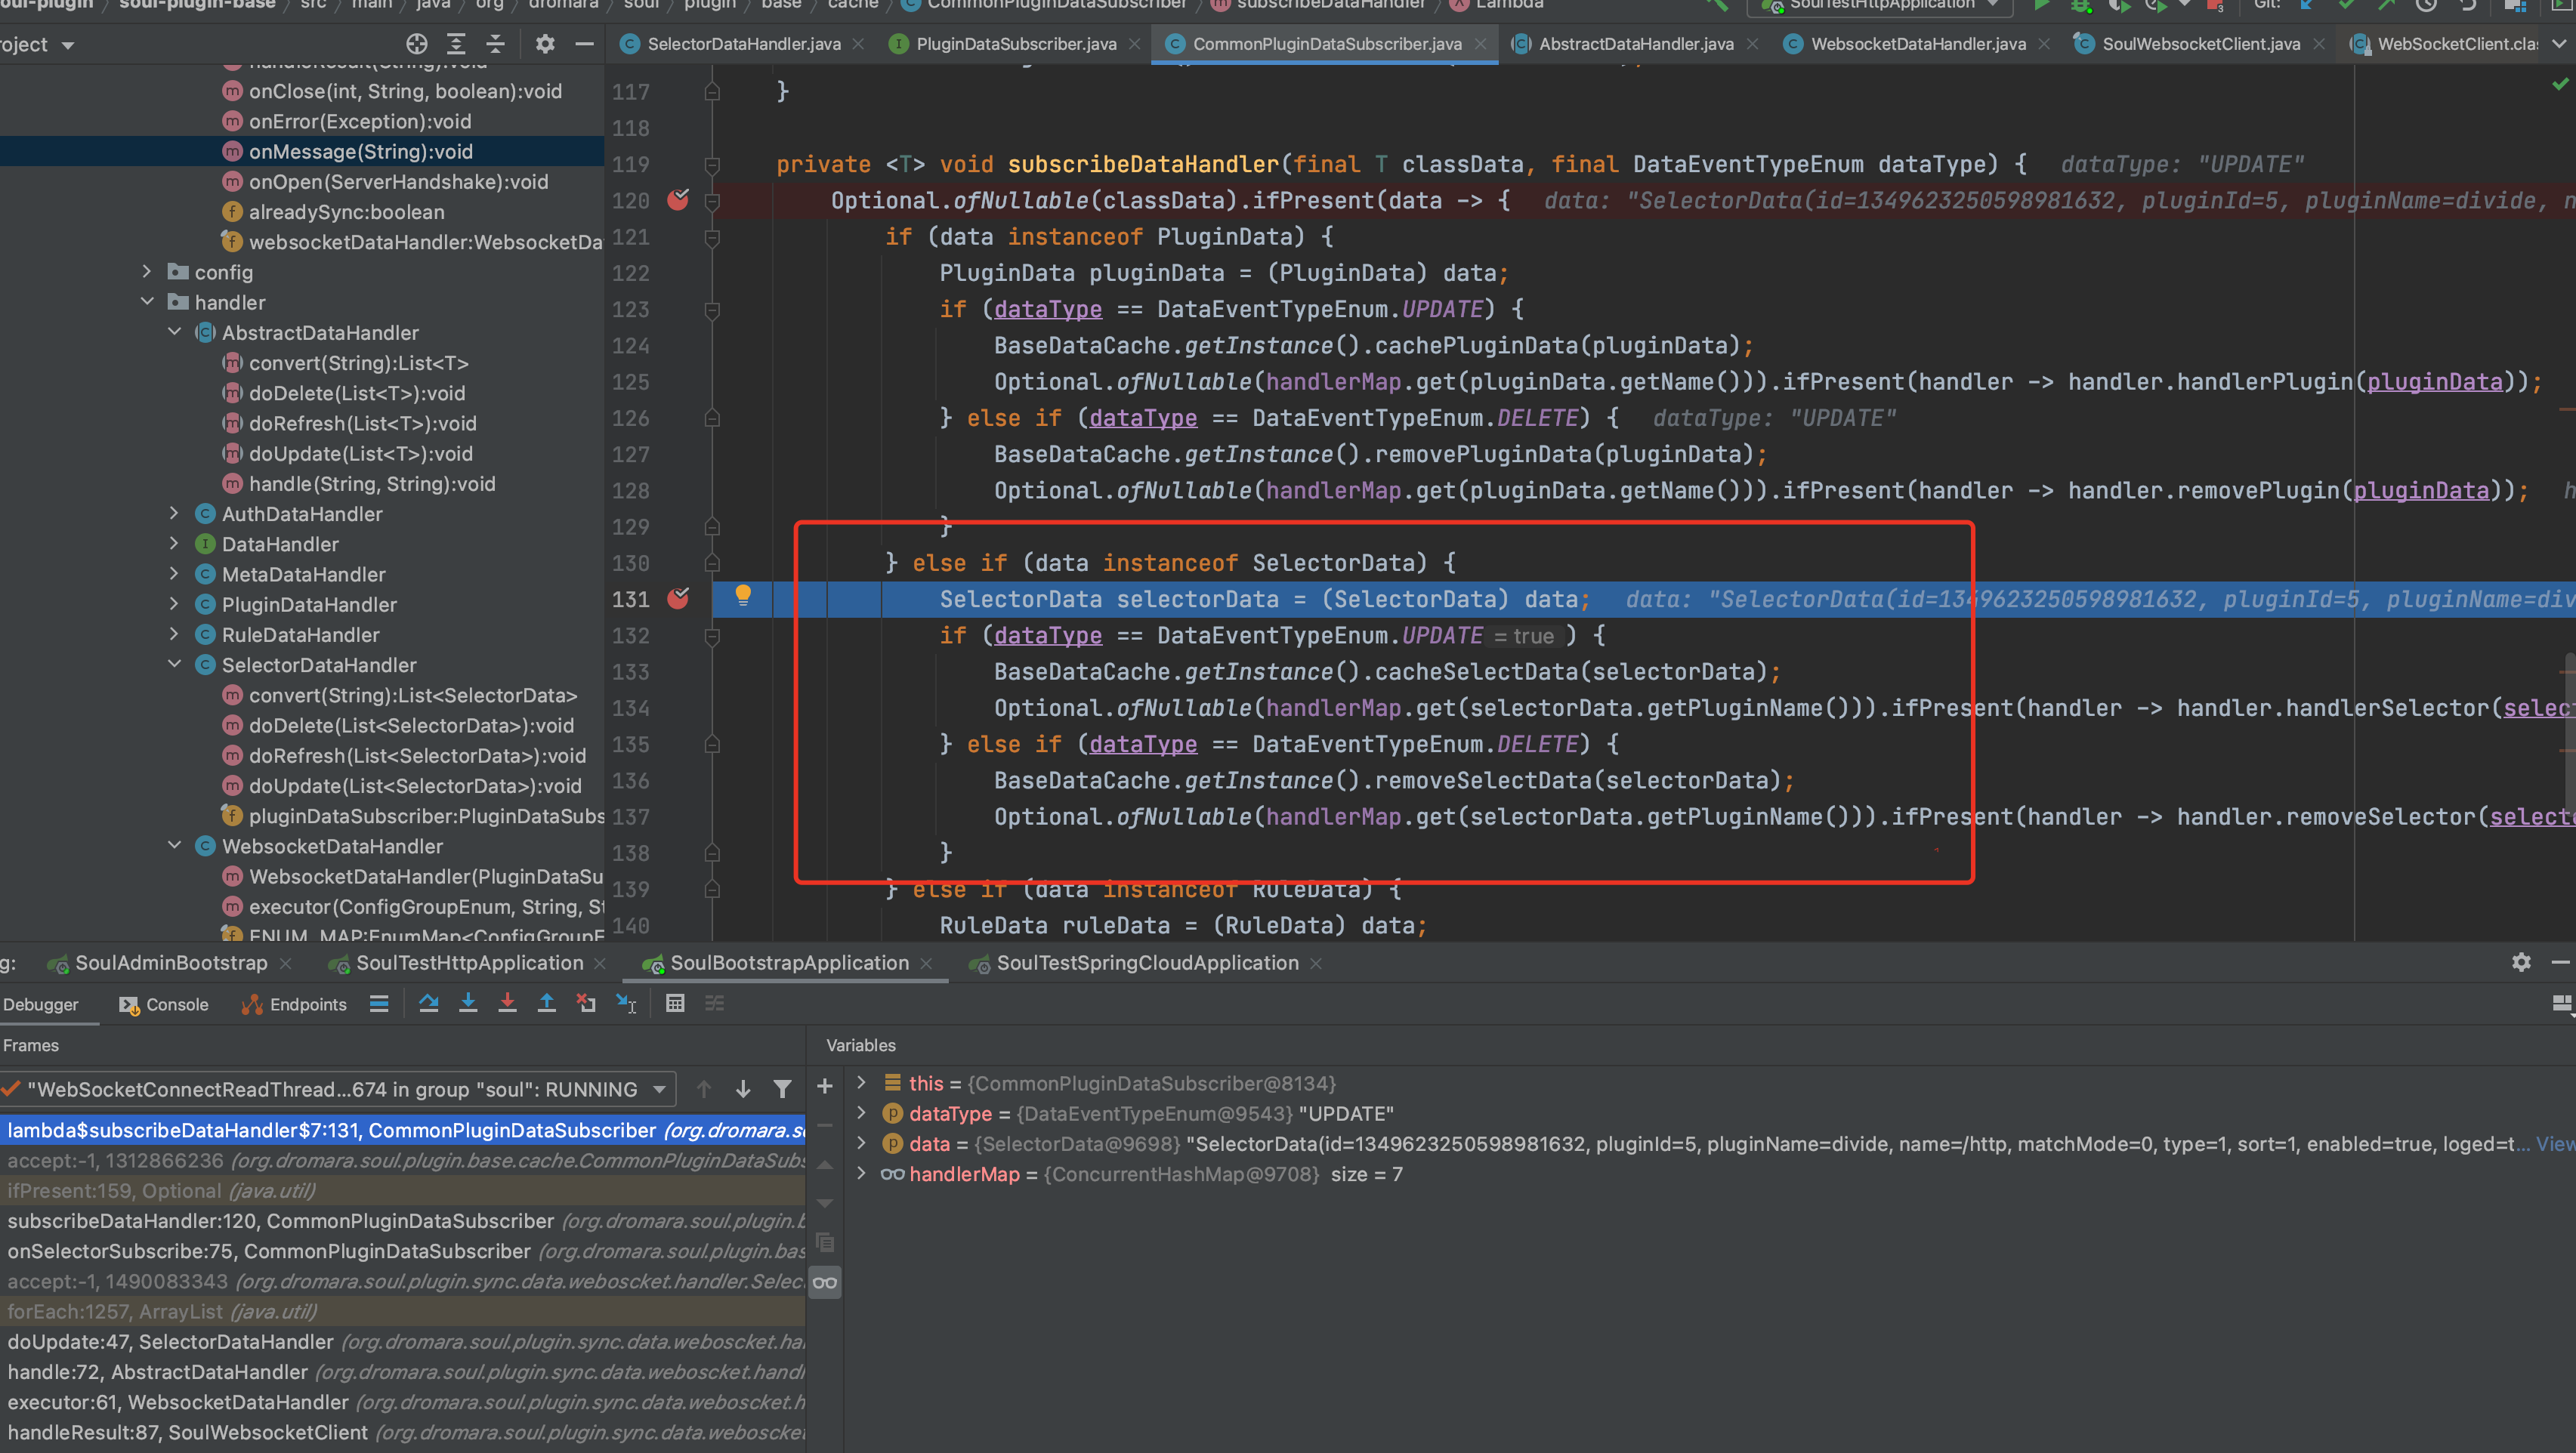2576x1453 pixels.
Task: Click the Drop Frame icon
Action: pyautogui.click(x=586, y=1003)
